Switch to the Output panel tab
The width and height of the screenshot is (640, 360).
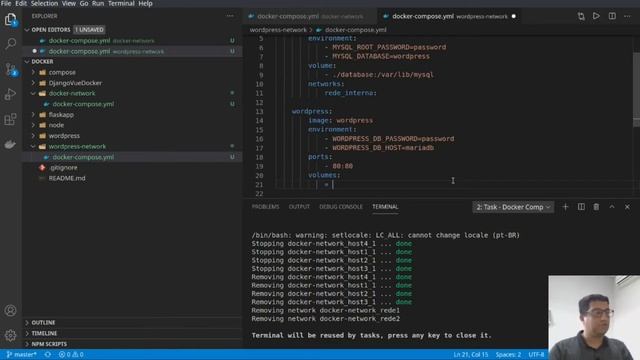(299, 207)
